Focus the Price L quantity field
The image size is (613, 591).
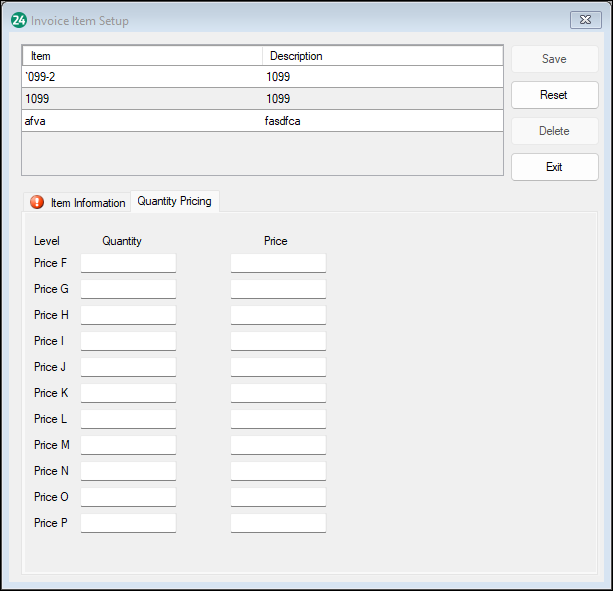[x=128, y=419]
